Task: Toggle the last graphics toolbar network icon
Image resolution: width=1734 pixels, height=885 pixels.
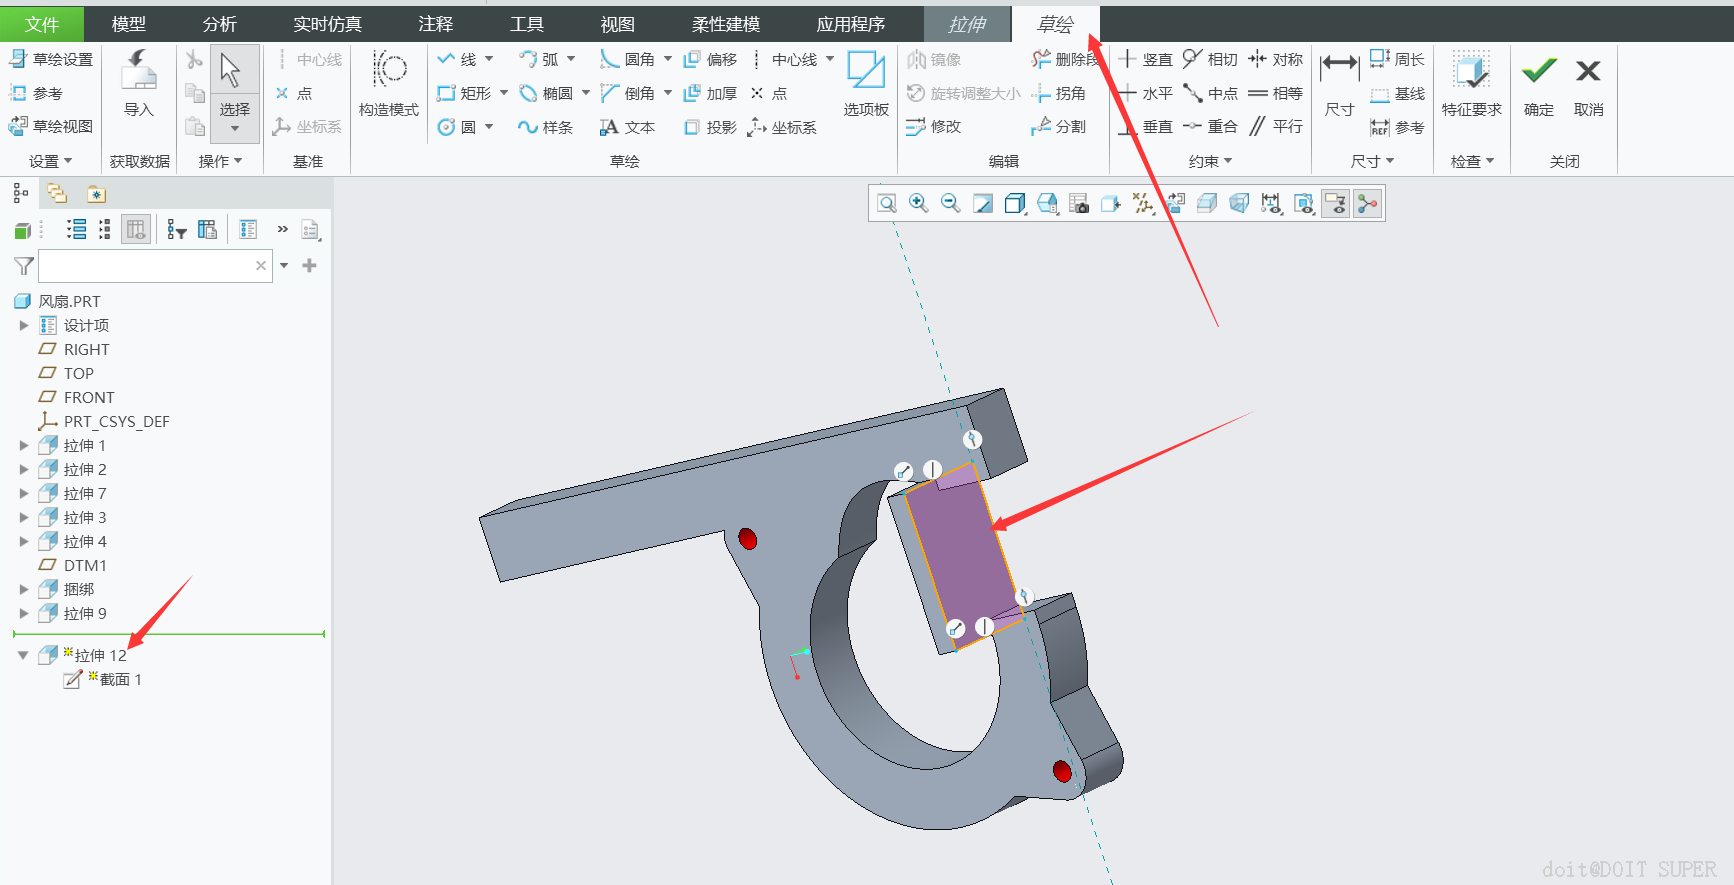Action: [1367, 204]
